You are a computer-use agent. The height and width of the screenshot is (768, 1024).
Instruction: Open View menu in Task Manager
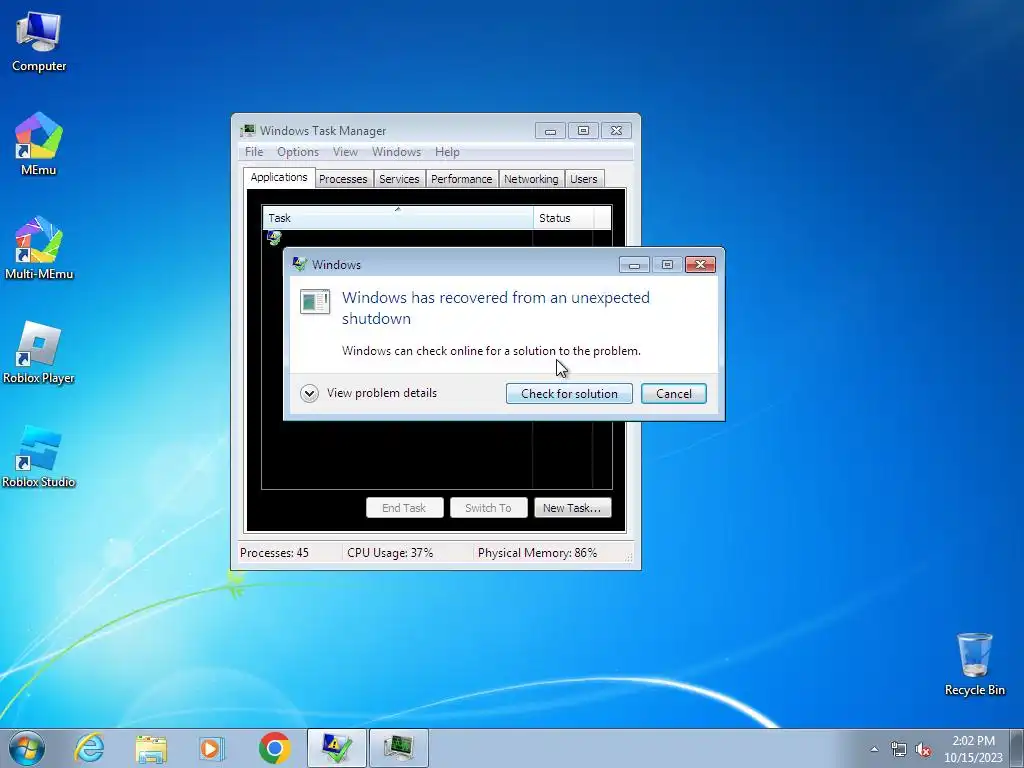(x=345, y=152)
